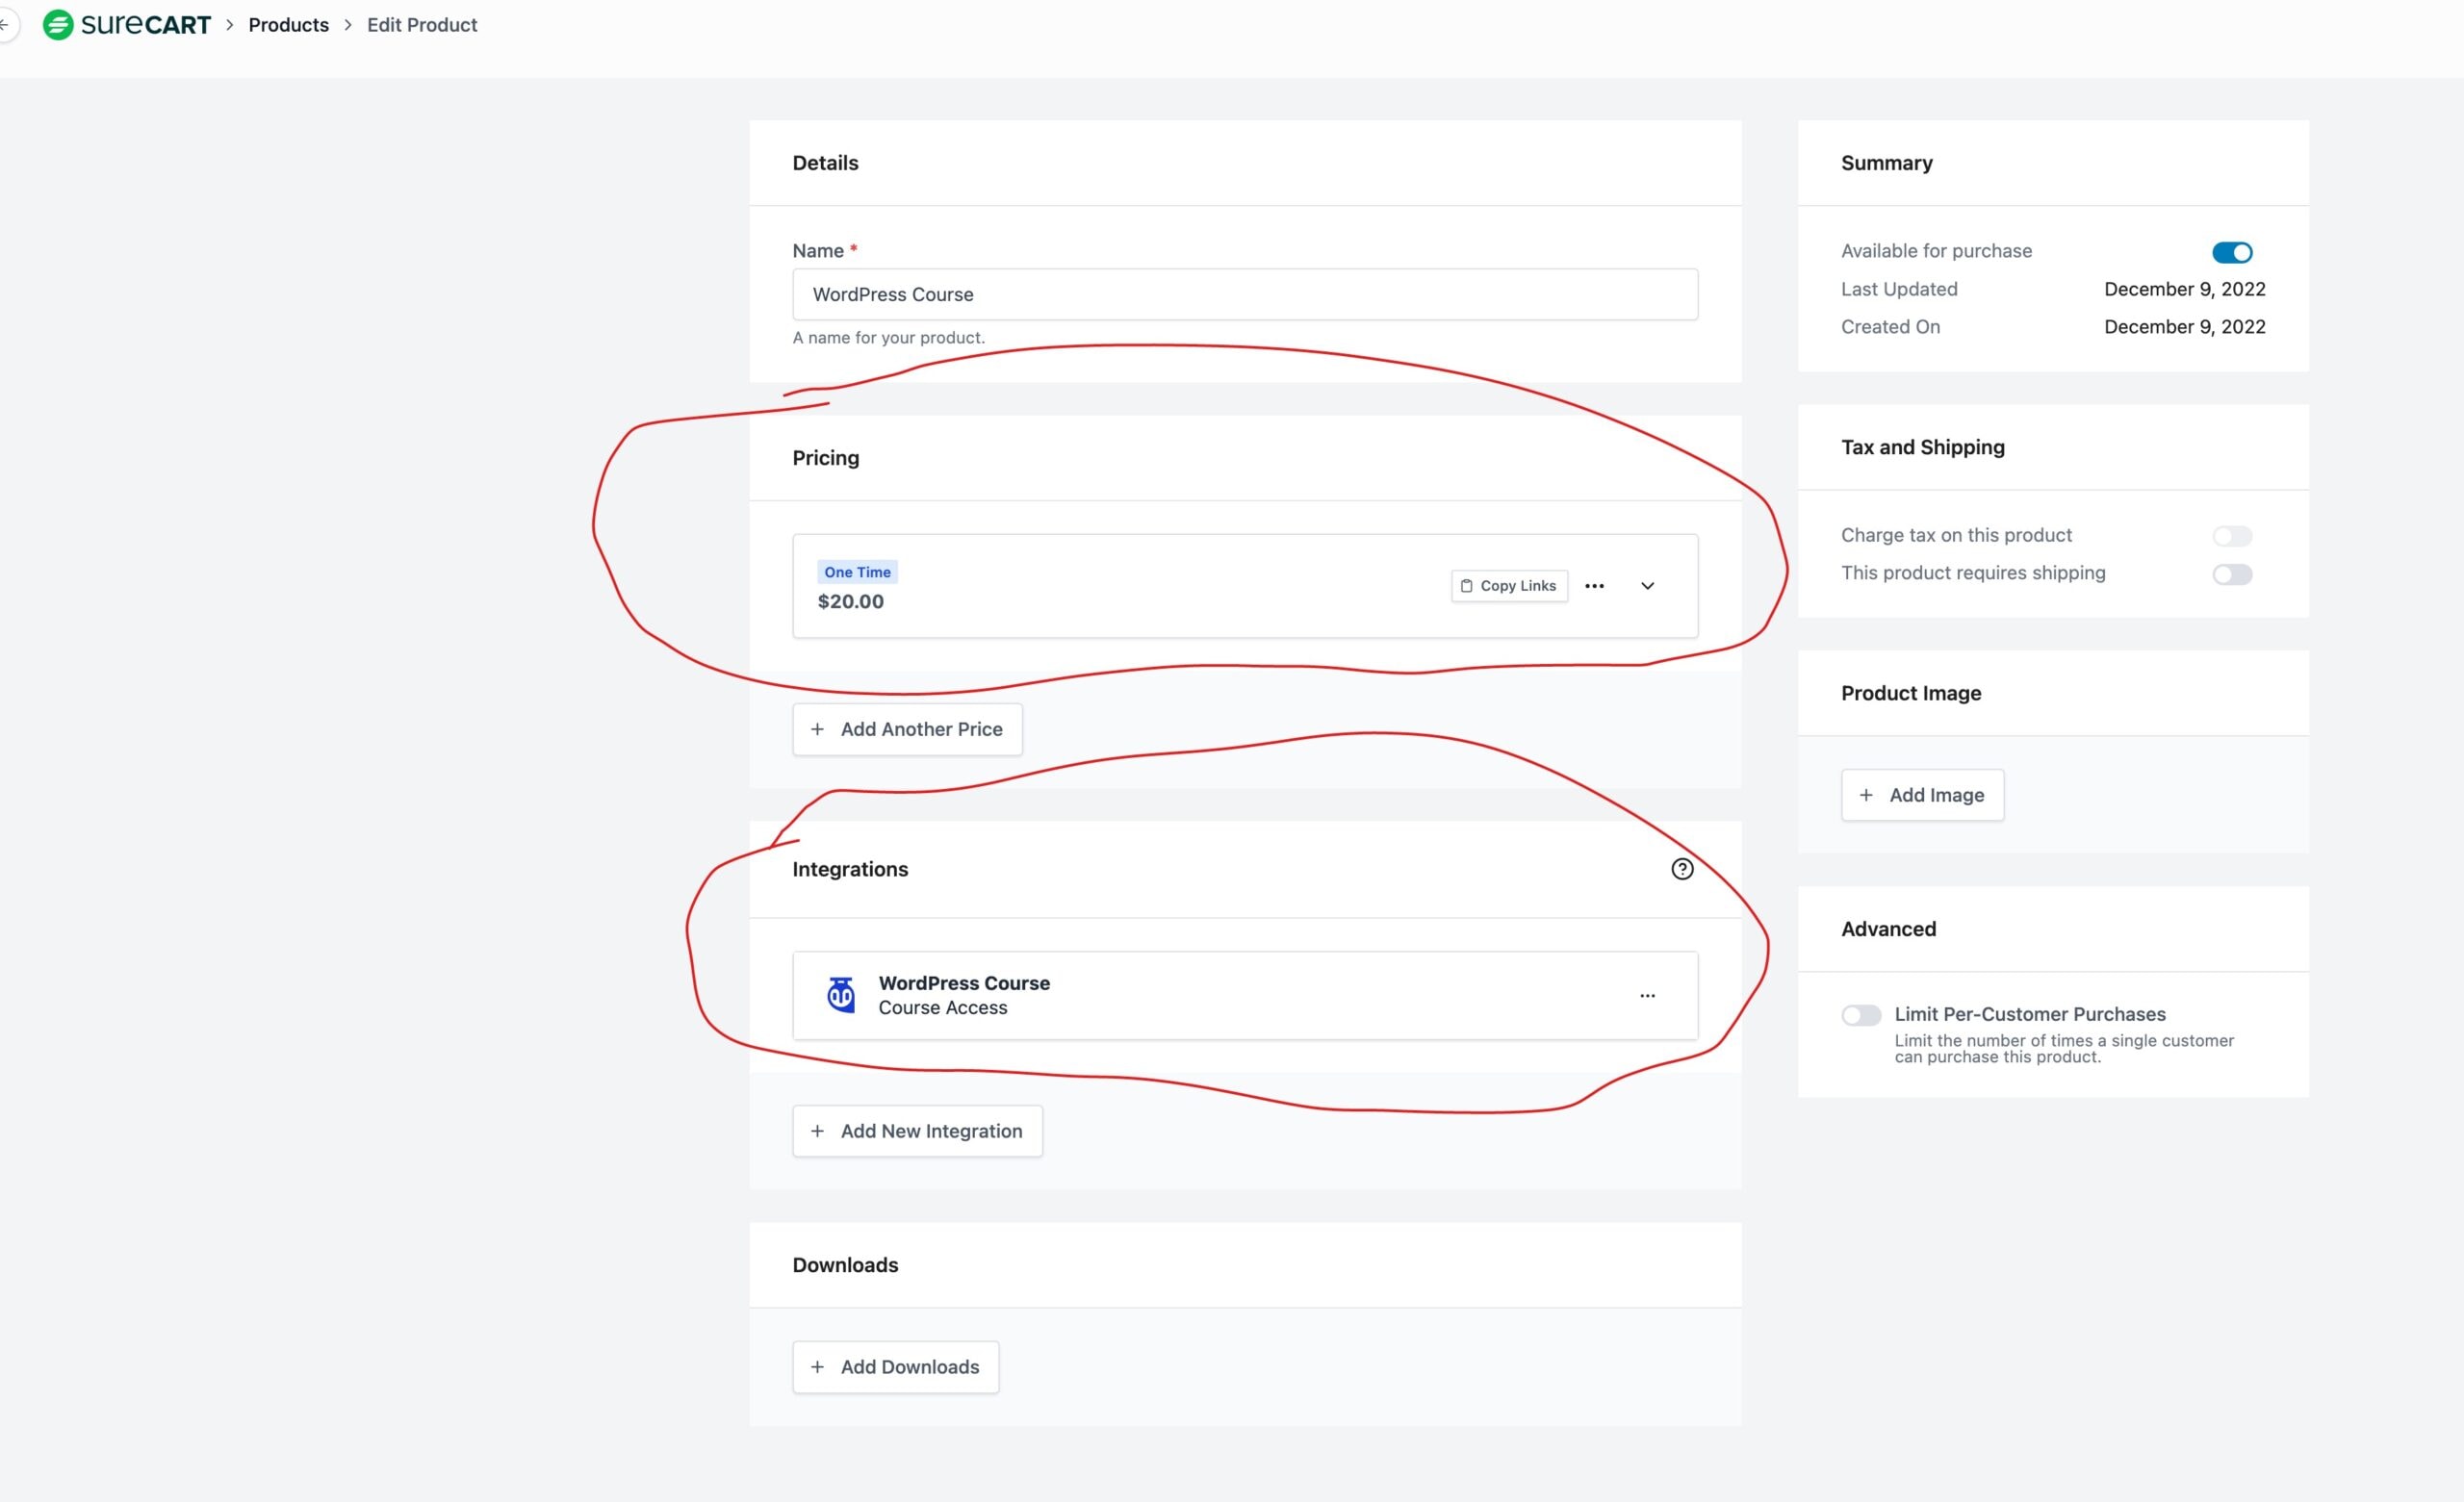Open the three-dot menu on $20.00 price
2464x1502 pixels.
click(x=1594, y=586)
